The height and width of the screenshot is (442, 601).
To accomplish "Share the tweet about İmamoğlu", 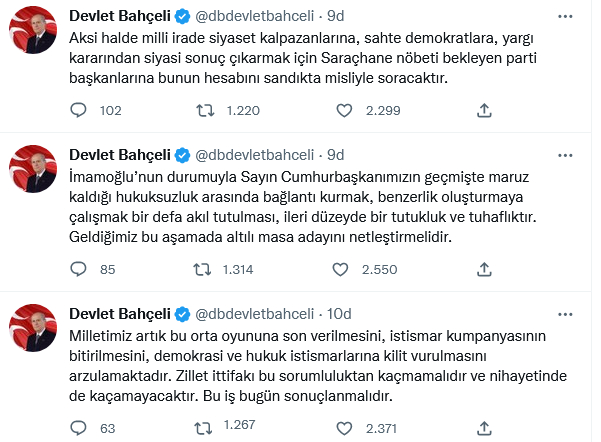I will pyautogui.click(x=484, y=269).
